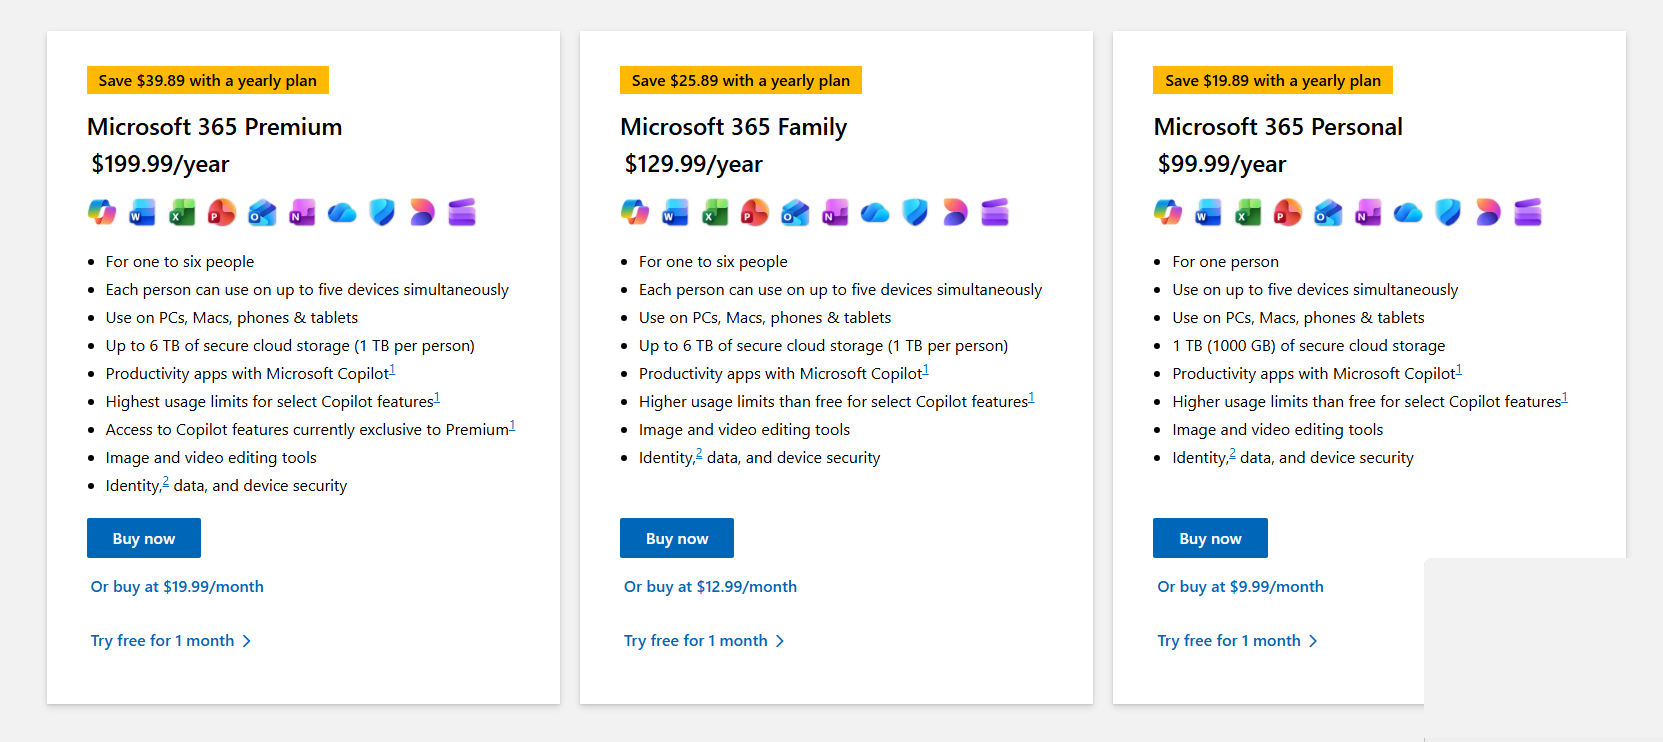
Task: Click the 'Save $25.89 with a yearly plan' banner
Action: pos(741,80)
